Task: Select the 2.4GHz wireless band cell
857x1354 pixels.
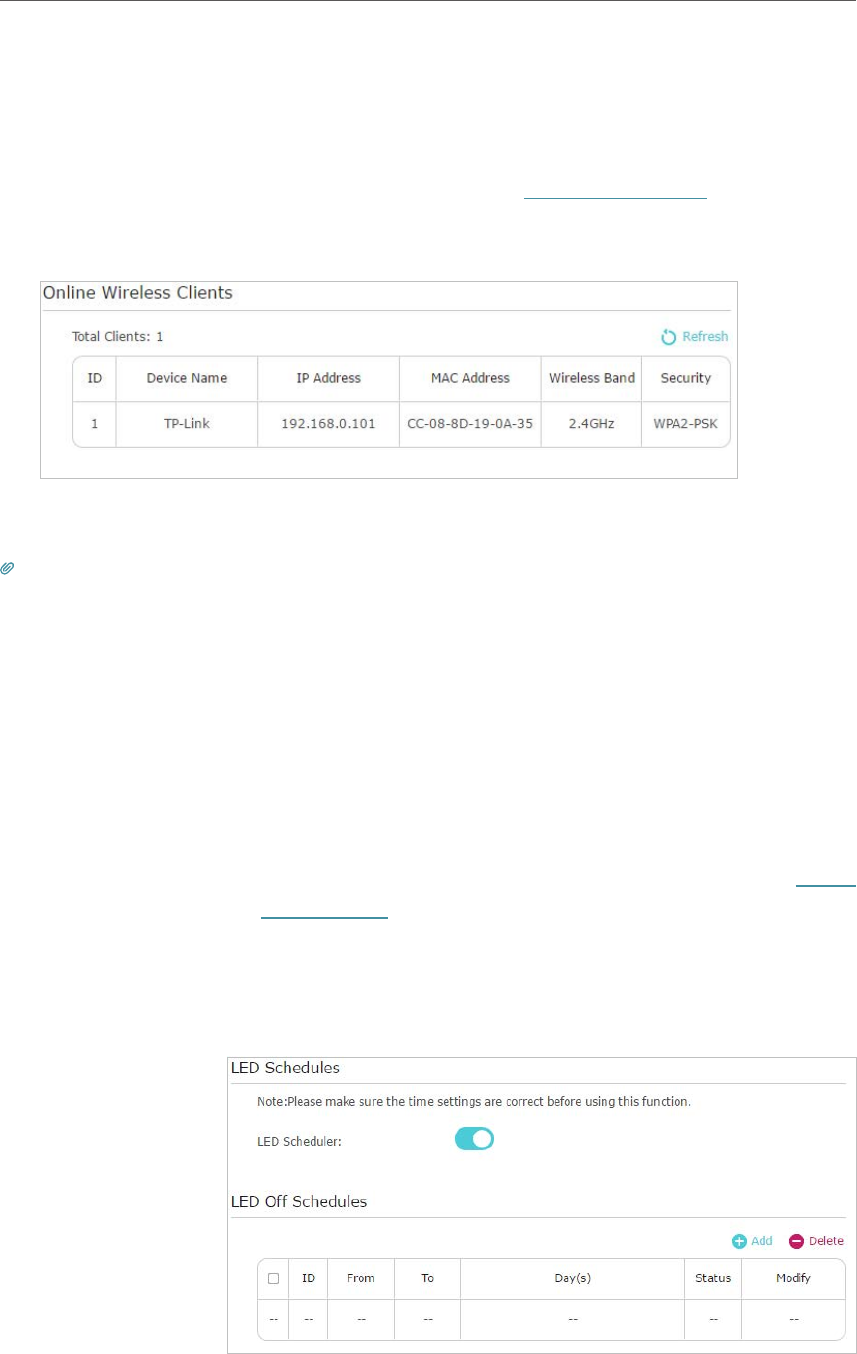Action: (592, 424)
